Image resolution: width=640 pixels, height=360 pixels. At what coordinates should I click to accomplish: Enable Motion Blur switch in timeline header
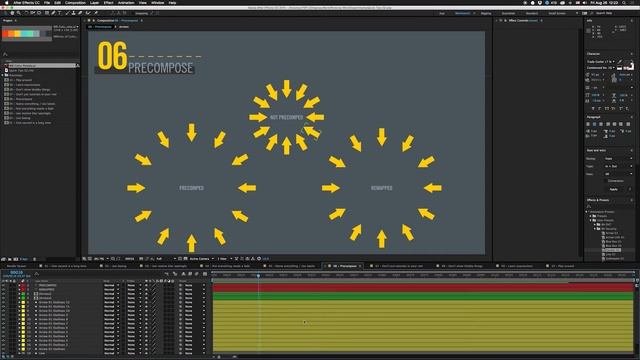(196, 274)
